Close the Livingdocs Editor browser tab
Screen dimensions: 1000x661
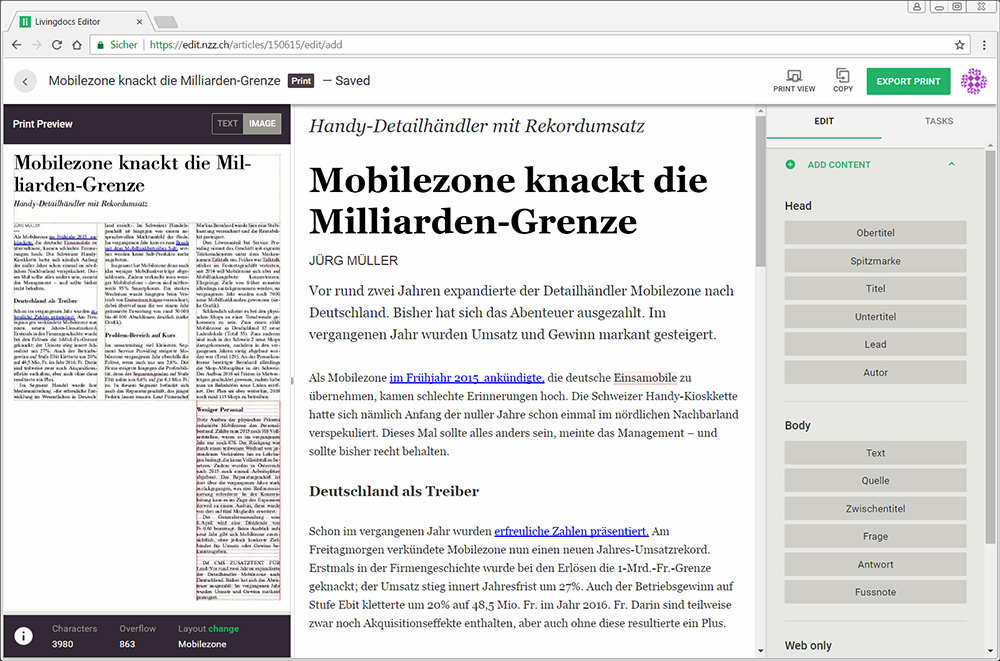coord(140,22)
